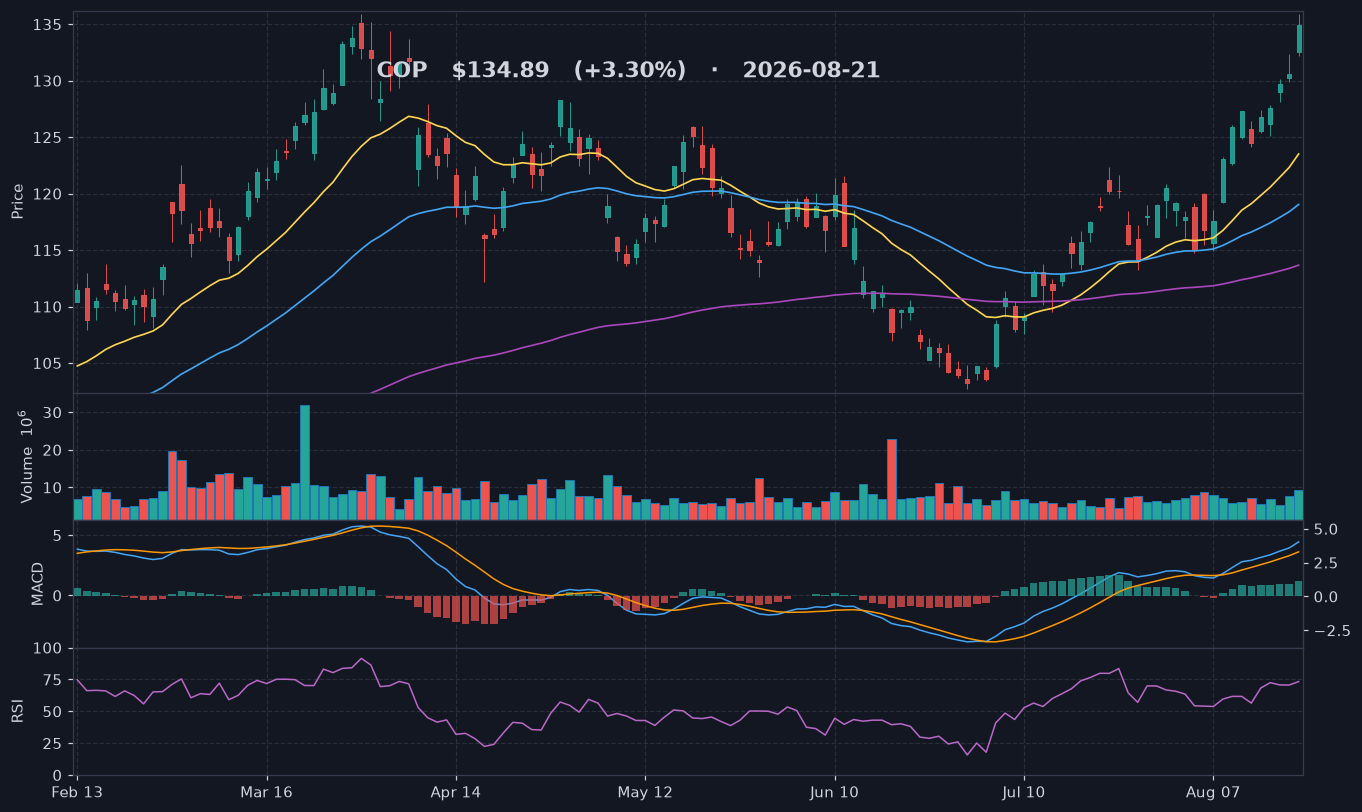
Task: Click the Jun 10 date label
Action: pyautogui.click(x=834, y=793)
